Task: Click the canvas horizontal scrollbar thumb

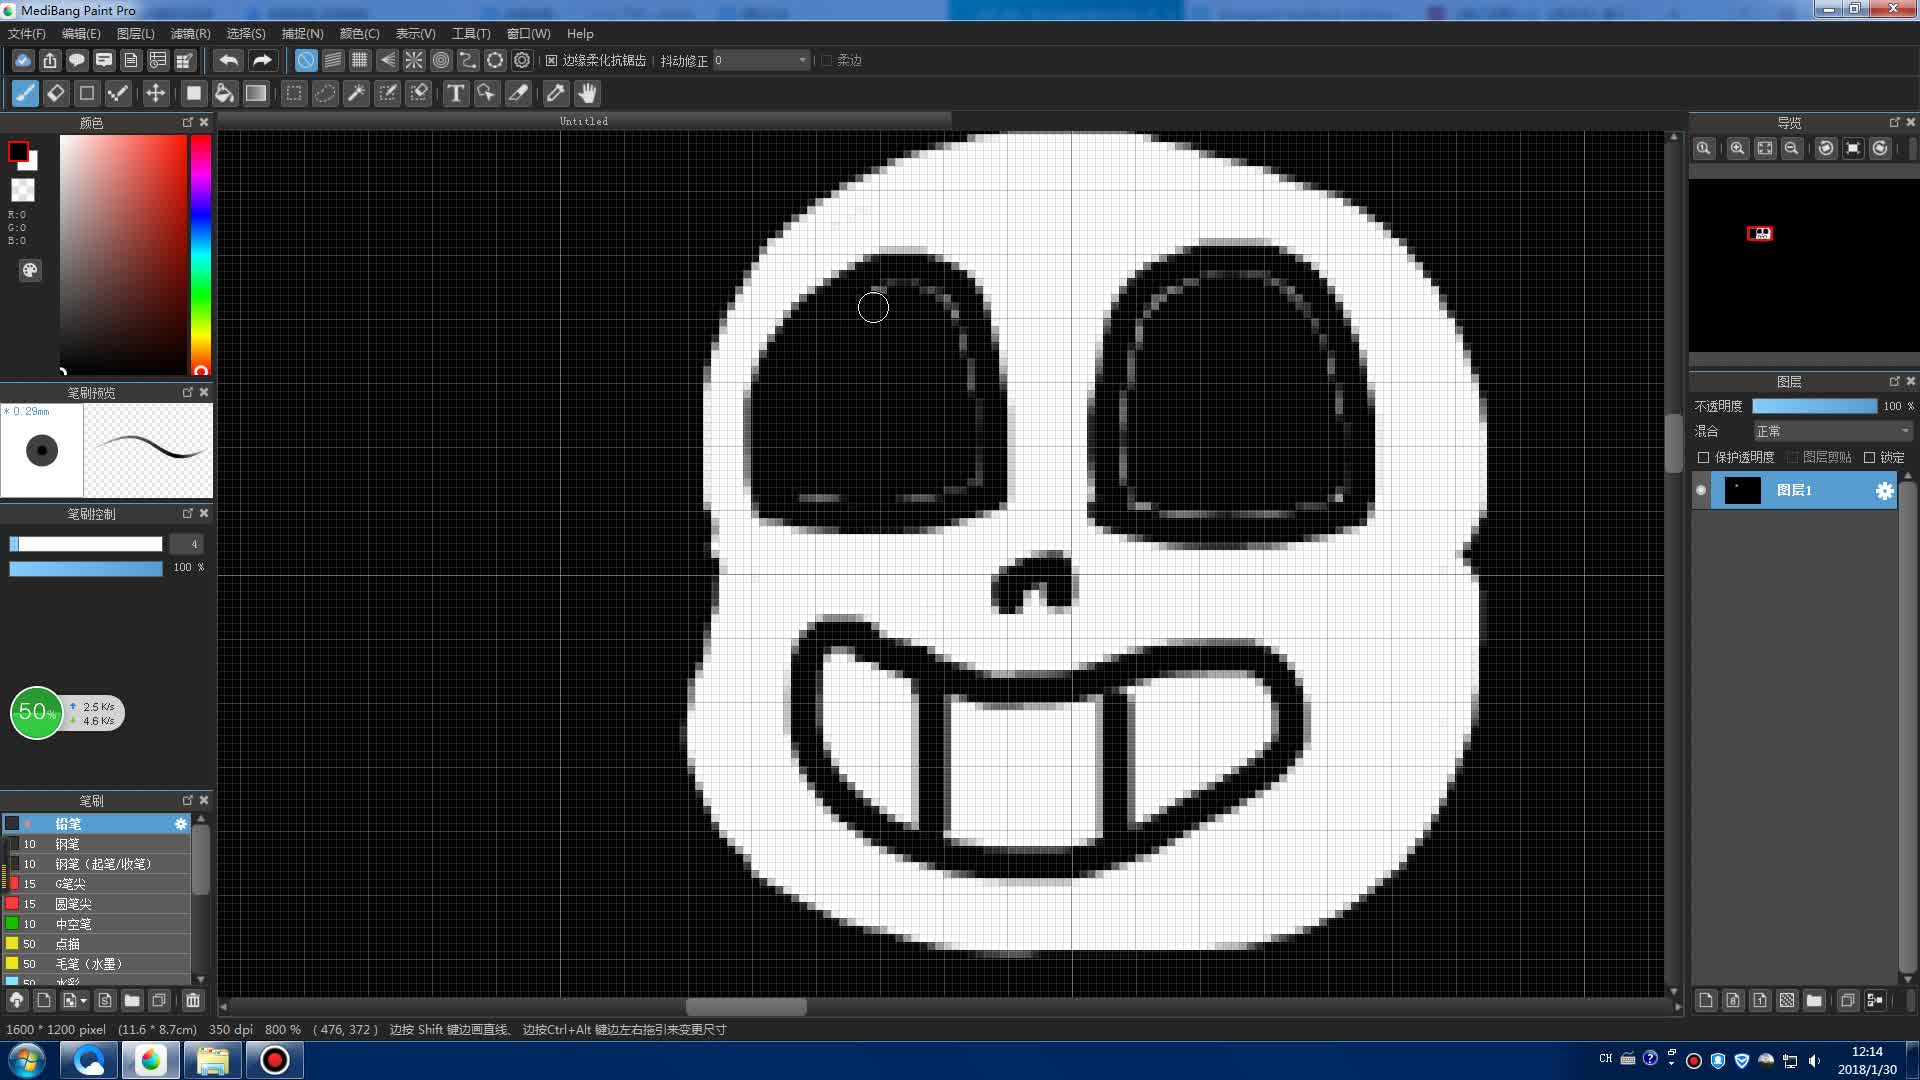Action: [x=746, y=1007]
